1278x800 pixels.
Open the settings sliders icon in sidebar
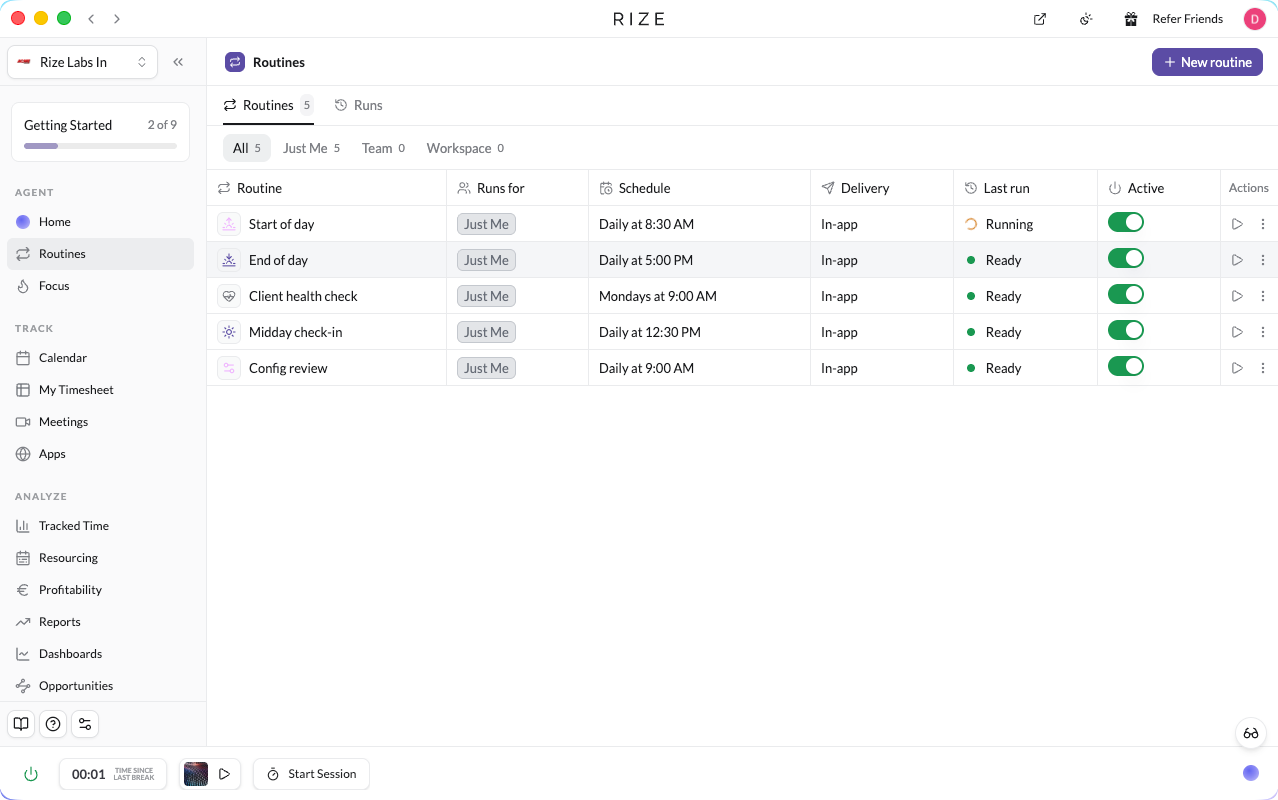[x=85, y=724]
